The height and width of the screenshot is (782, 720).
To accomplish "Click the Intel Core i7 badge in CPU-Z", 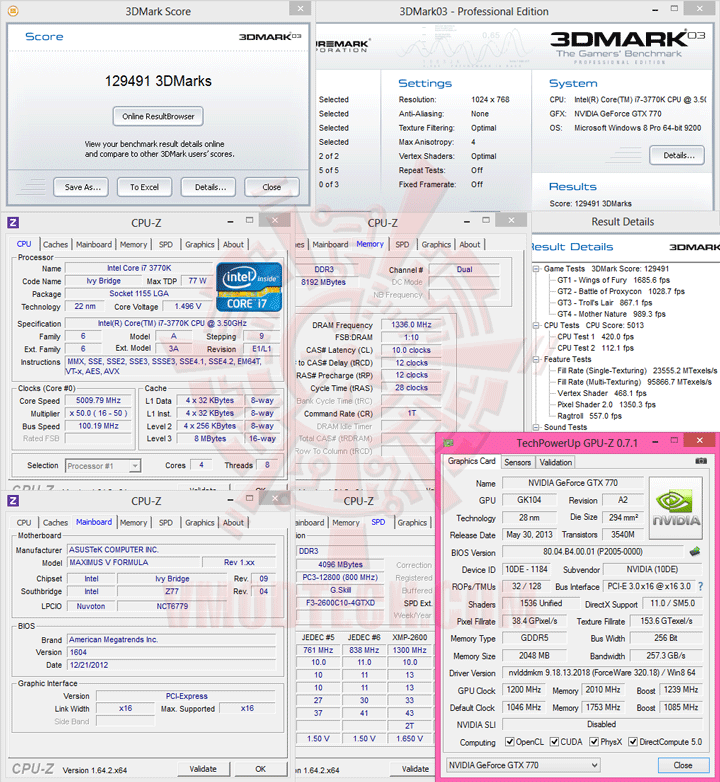I will point(249,287).
